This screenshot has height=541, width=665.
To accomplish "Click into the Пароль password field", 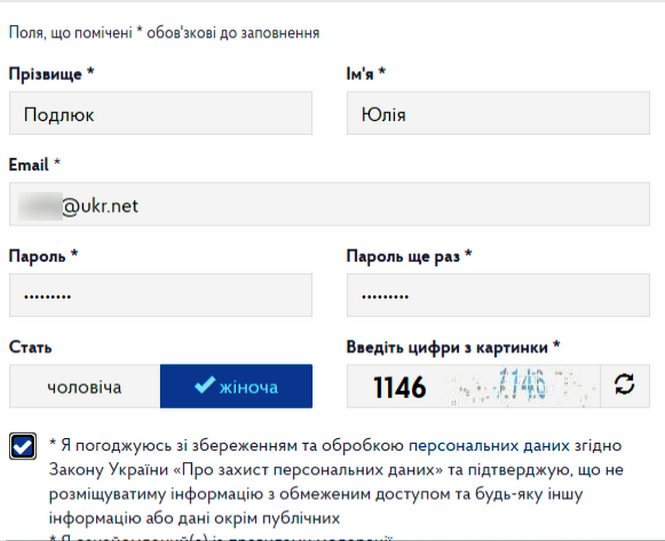I will coord(160,296).
